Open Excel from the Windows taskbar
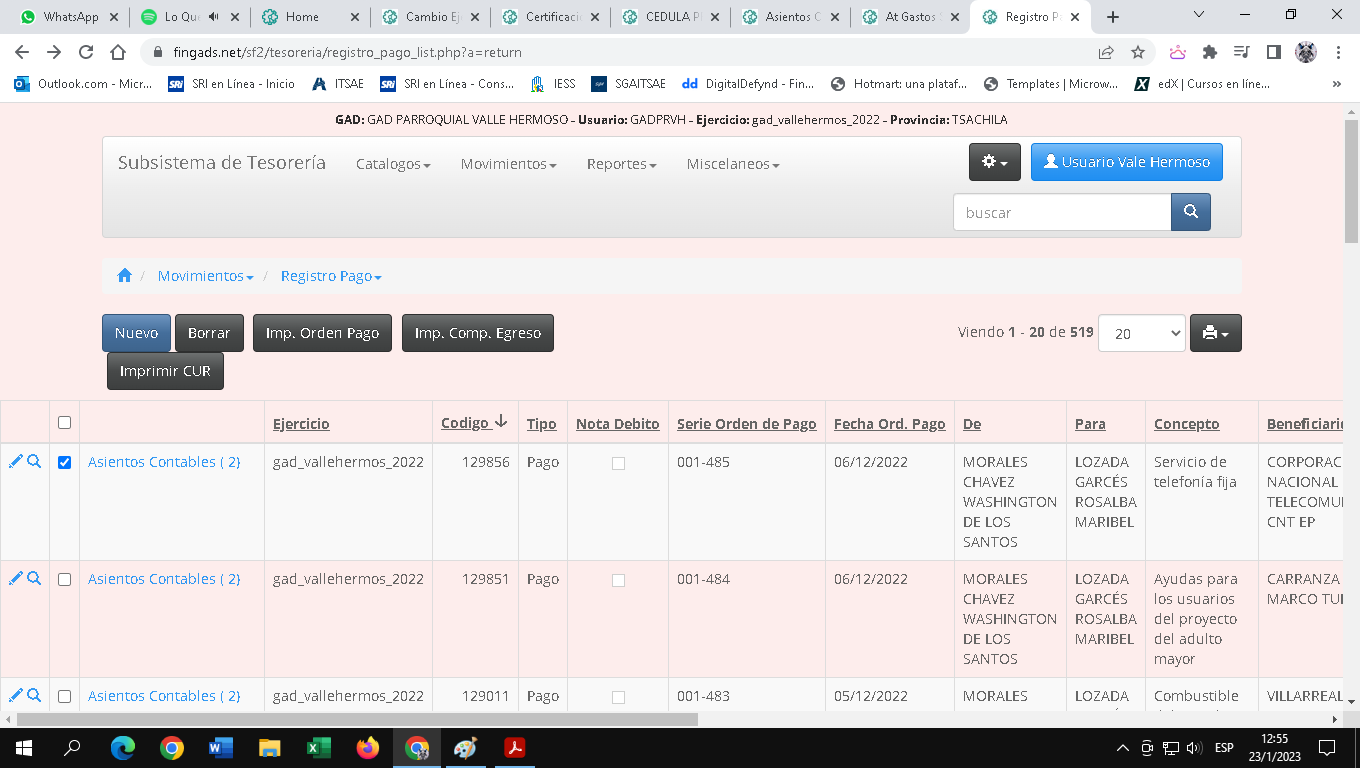This screenshot has width=1360, height=768. [x=319, y=748]
